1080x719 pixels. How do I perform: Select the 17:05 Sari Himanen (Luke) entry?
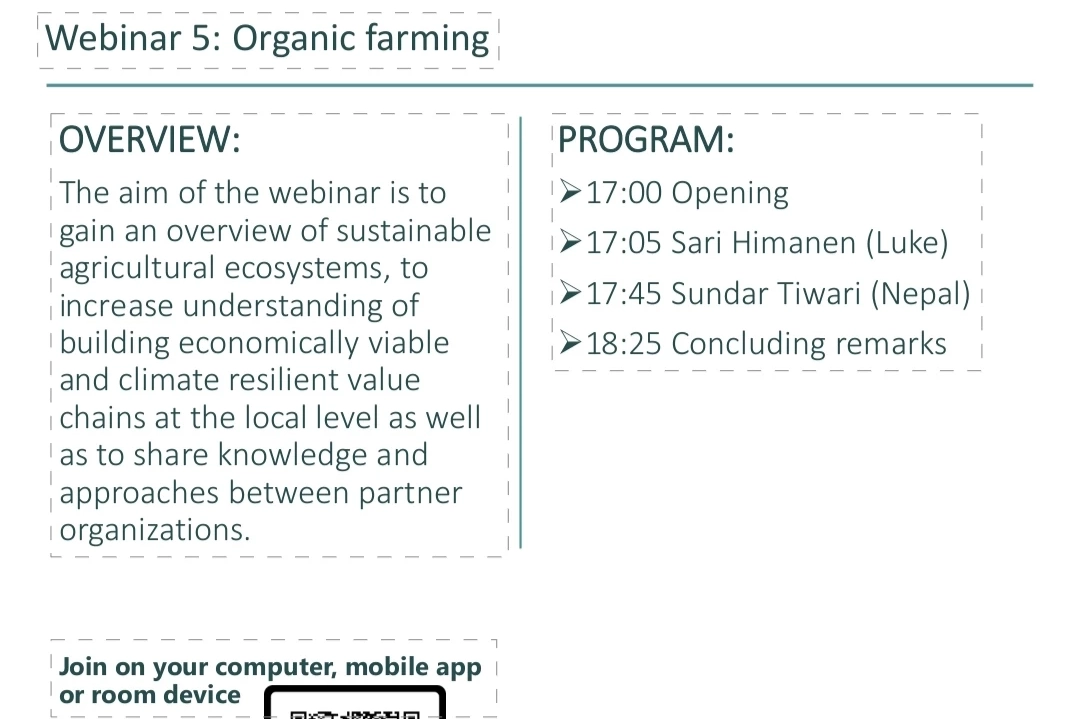point(767,242)
